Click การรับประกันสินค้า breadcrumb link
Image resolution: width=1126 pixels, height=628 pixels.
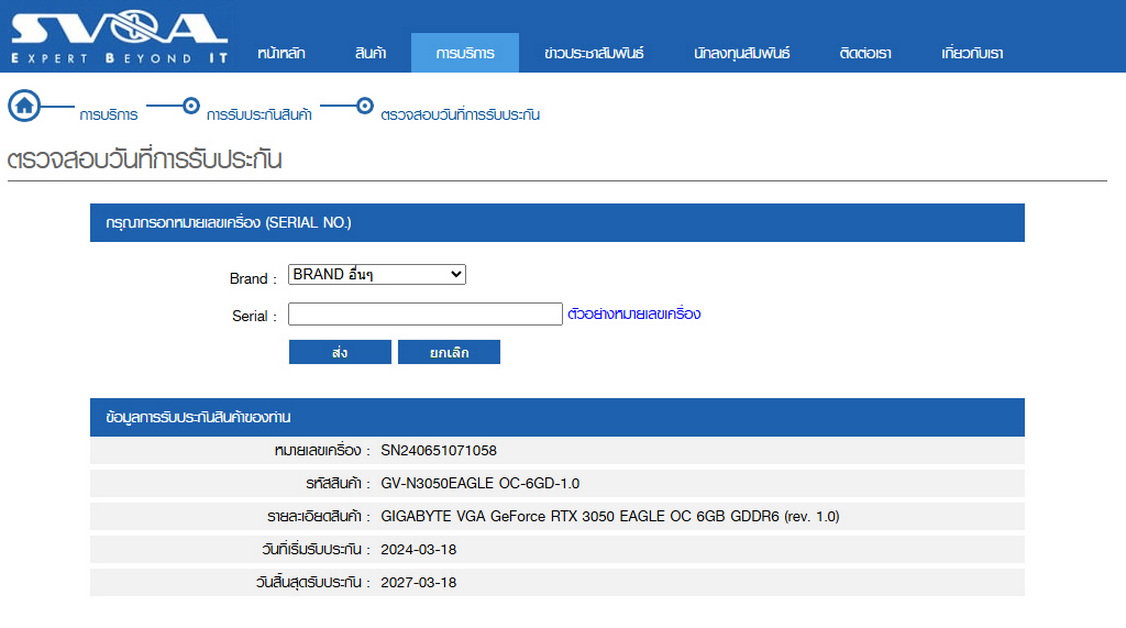pyautogui.click(x=259, y=115)
